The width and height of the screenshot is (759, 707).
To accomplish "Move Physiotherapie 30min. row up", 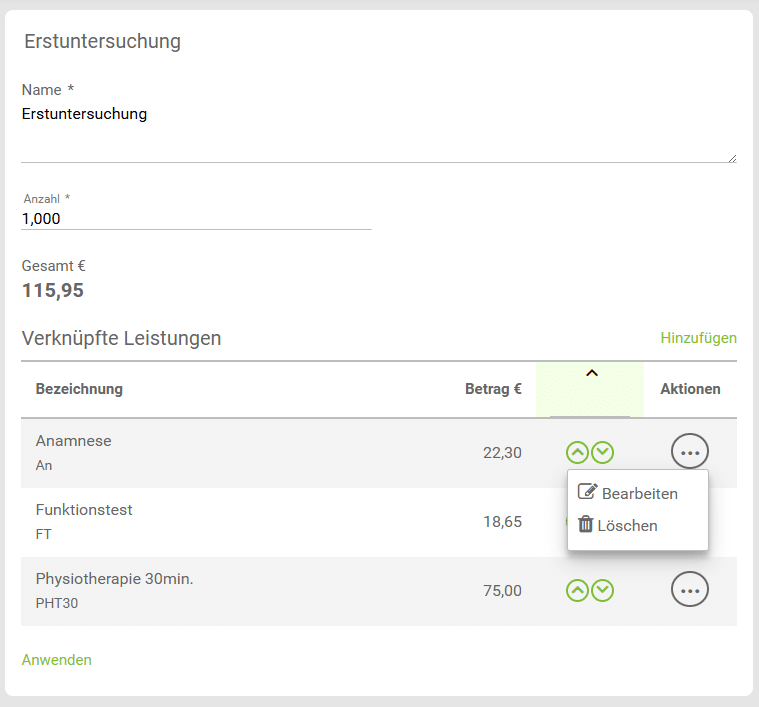I will tap(577, 590).
